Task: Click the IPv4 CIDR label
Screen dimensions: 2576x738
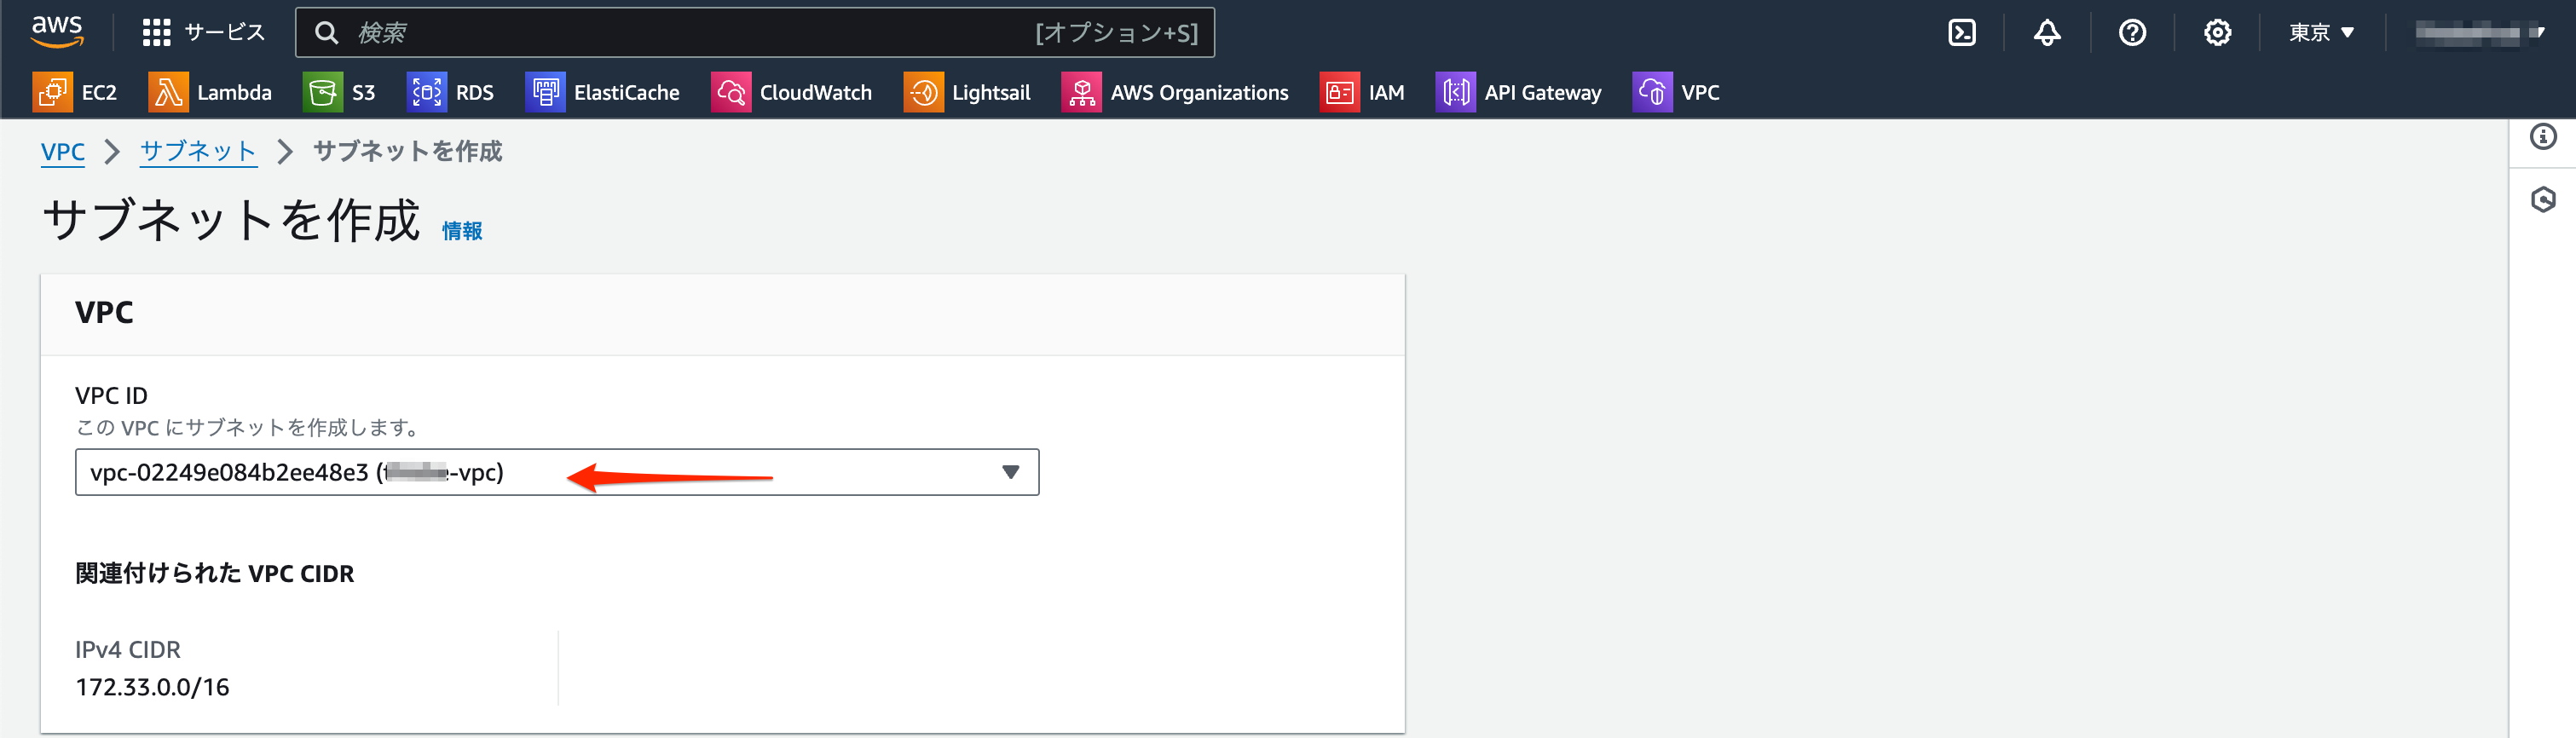Action: pyautogui.click(x=128, y=650)
